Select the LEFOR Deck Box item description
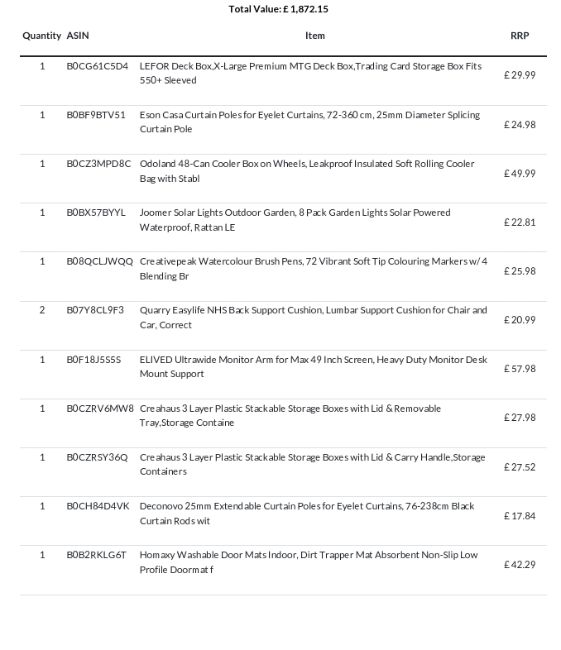Screen dimensions: 561x650 (311, 73)
